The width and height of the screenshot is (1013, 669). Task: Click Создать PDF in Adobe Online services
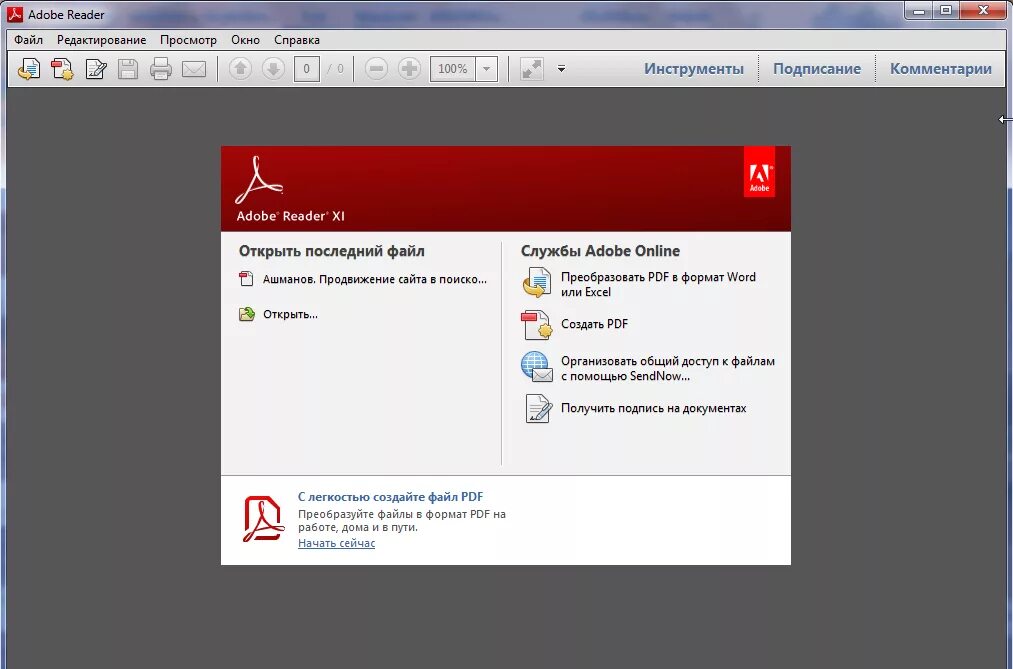pos(594,324)
